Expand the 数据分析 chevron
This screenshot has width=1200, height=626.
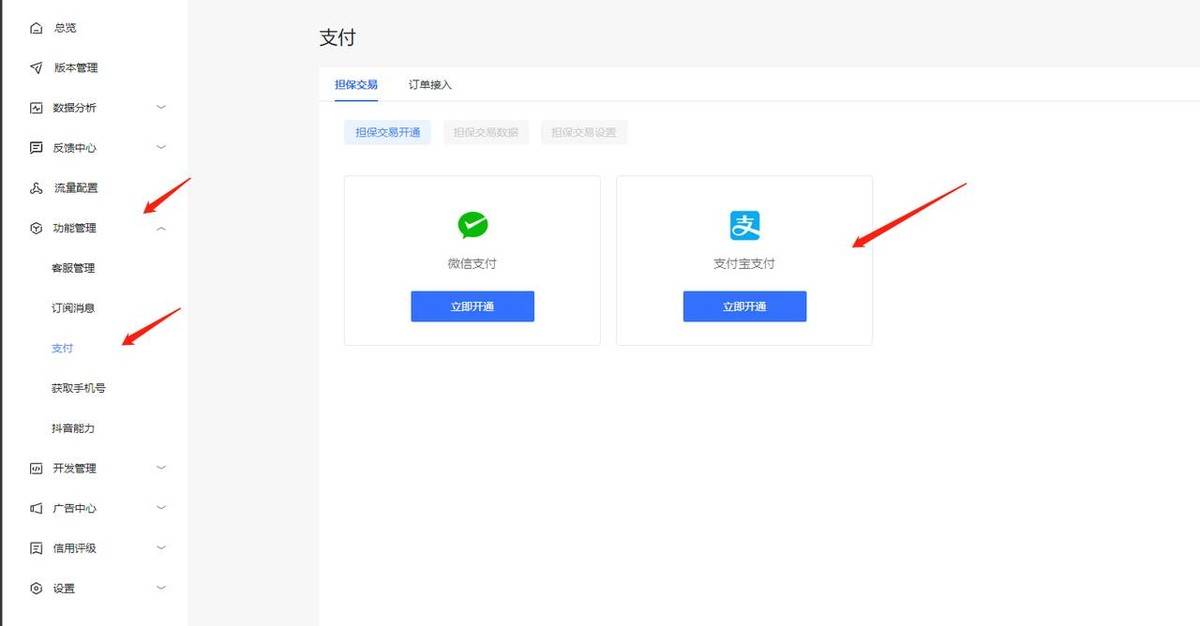161,107
